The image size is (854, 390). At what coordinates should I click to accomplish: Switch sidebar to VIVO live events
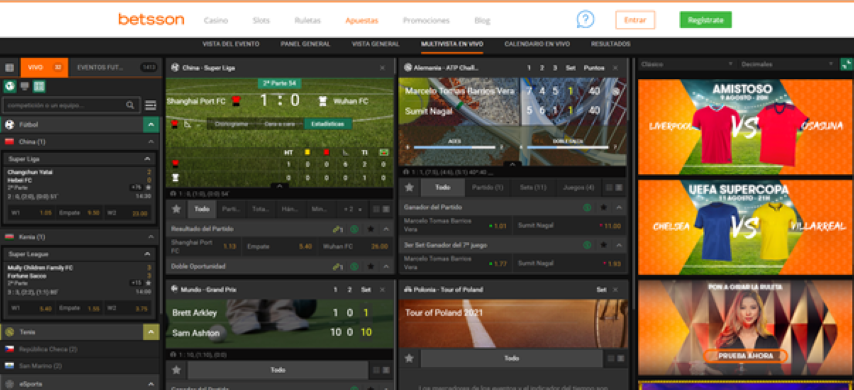click(44, 68)
